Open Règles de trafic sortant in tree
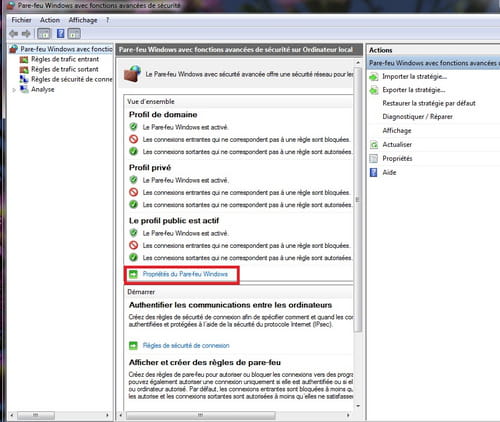This screenshot has height=422, width=500. tap(65, 69)
